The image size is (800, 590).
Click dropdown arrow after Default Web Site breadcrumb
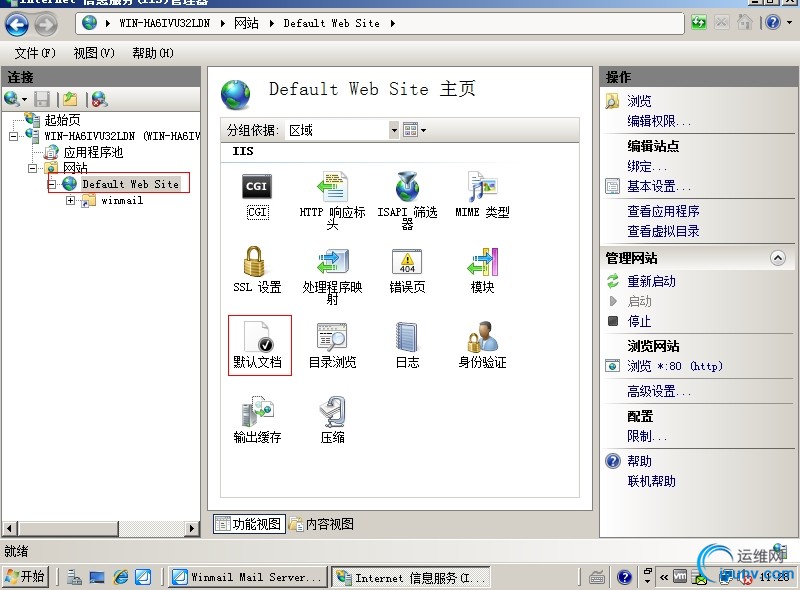coord(392,23)
